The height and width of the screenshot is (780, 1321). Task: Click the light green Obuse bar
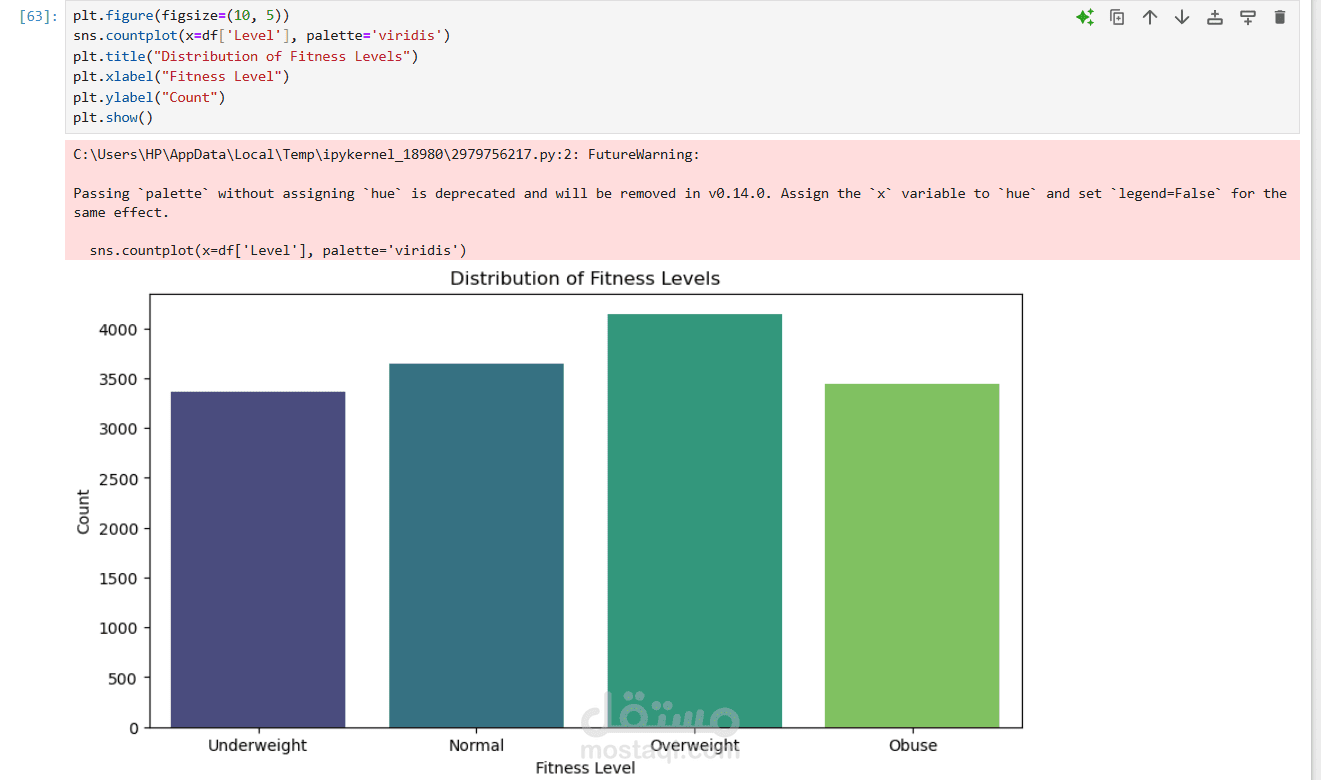tap(912, 555)
